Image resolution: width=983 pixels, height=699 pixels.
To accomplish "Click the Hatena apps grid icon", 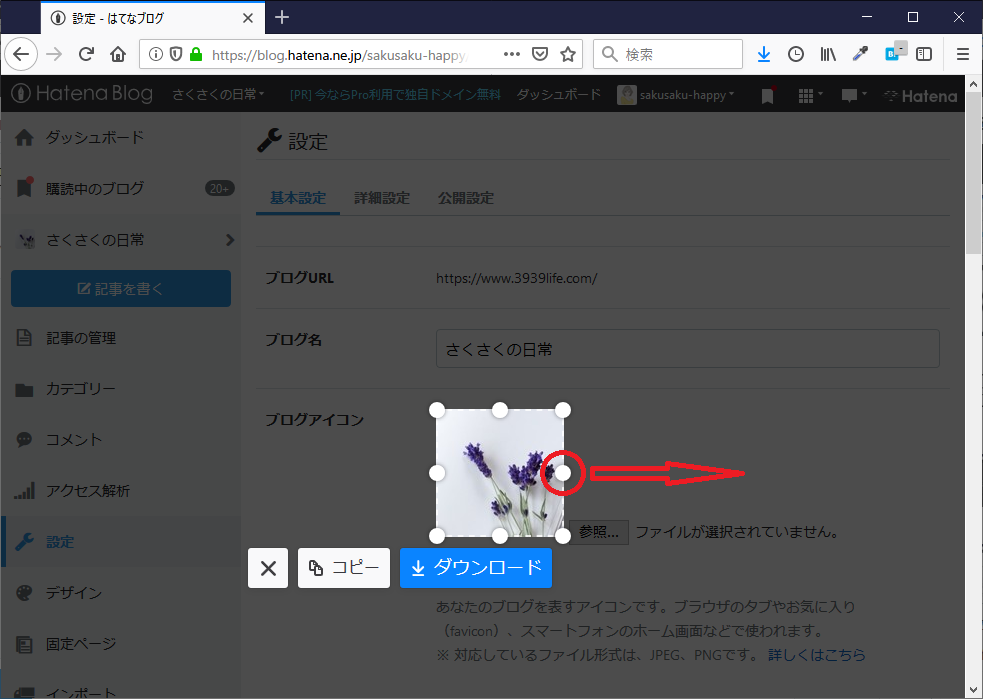I will click(808, 95).
